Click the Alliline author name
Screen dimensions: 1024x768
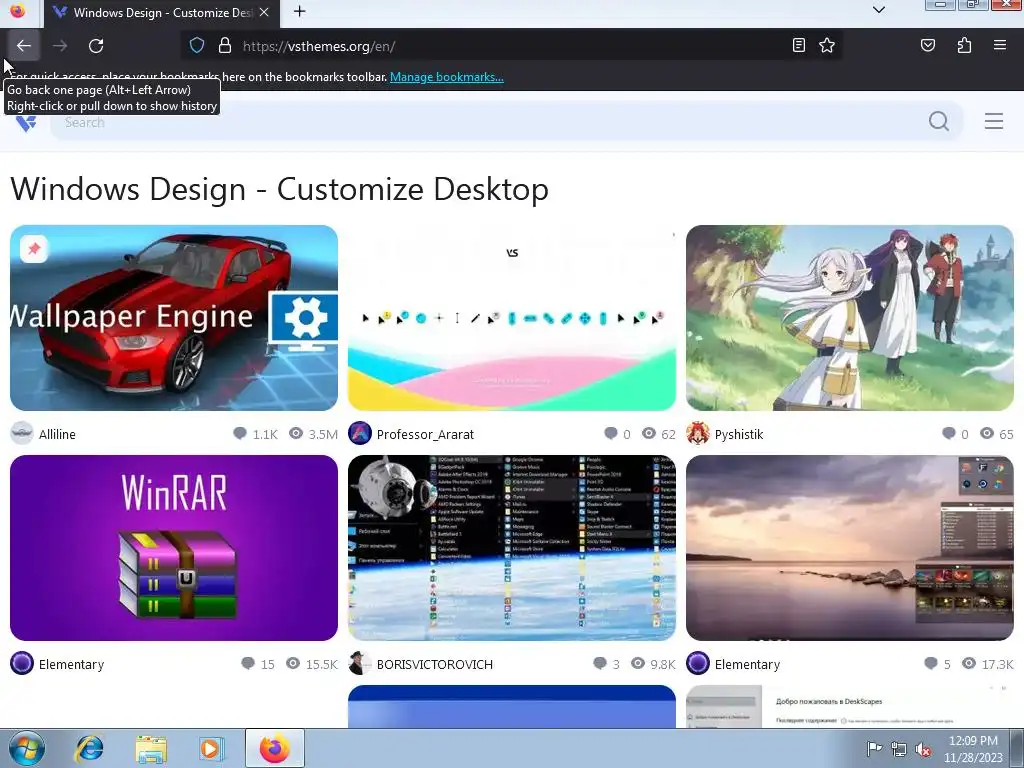click(x=57, y=434)
